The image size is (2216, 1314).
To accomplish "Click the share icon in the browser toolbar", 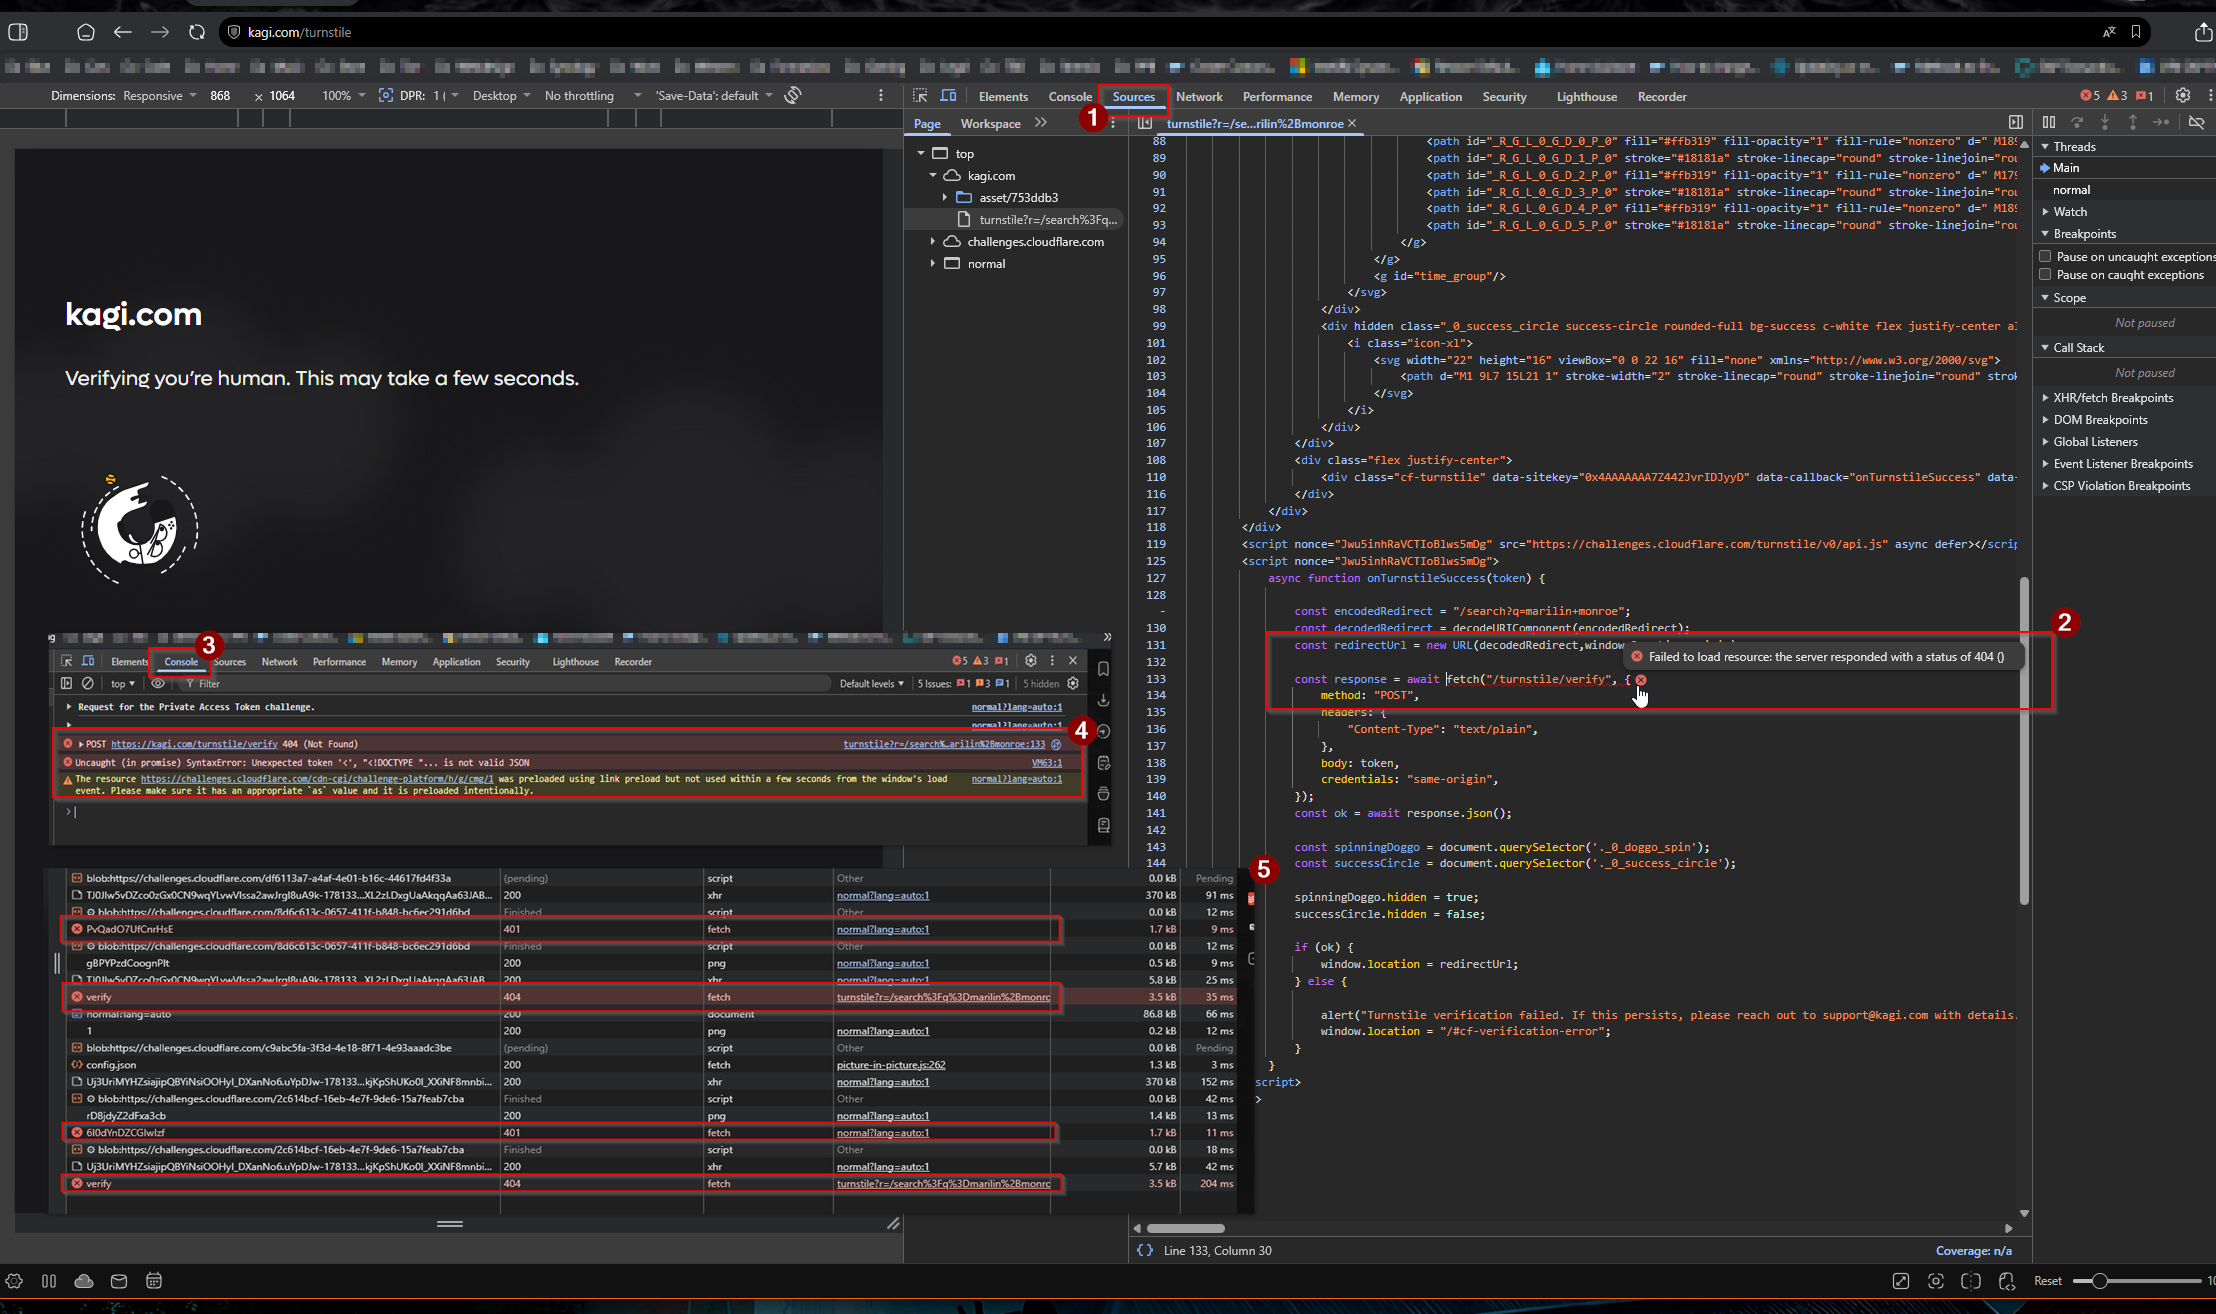I will click(x=2203, y=32).
